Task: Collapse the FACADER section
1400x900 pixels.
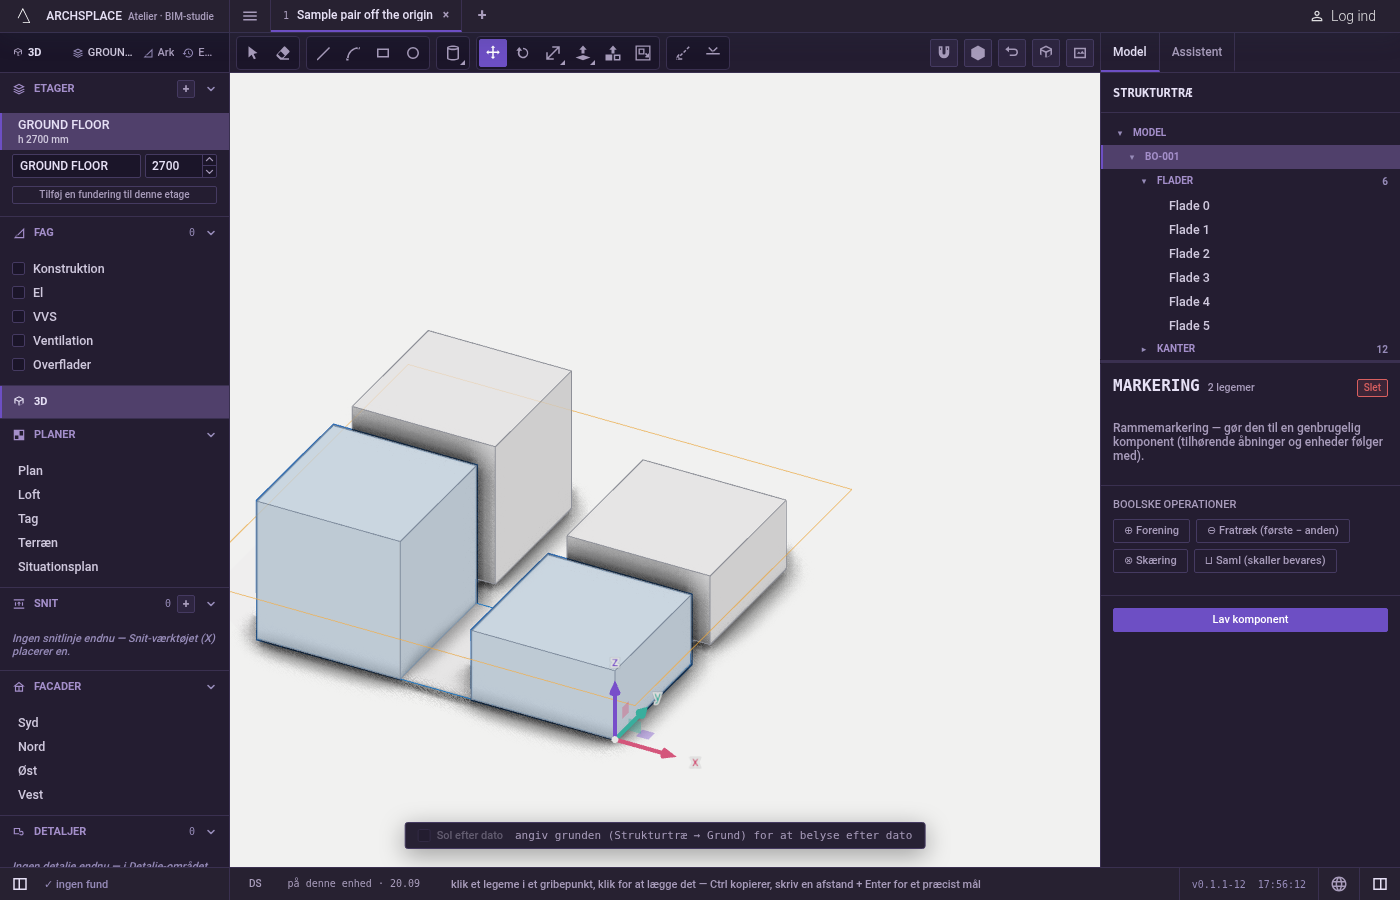Action: [x=211, y=687]
